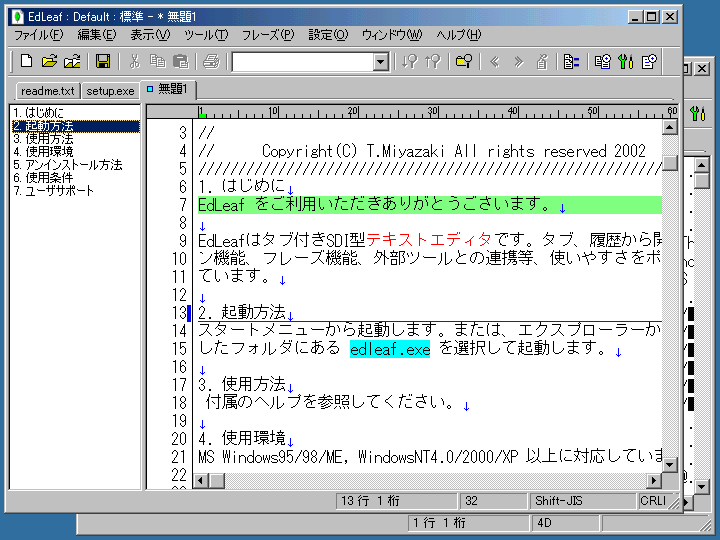Click the horizontal scrollbar right arrow
The width and height of the screenshot is (720, 540).
654,481
